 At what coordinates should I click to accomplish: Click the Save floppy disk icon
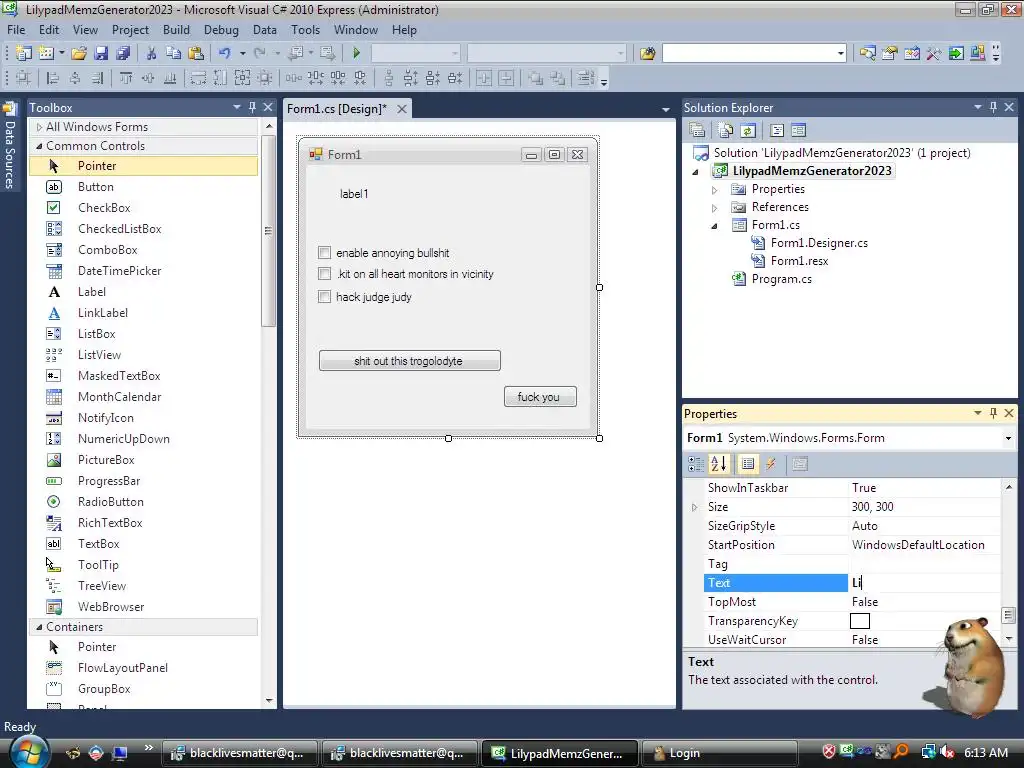pyautogui.click(x=101, y=53)
